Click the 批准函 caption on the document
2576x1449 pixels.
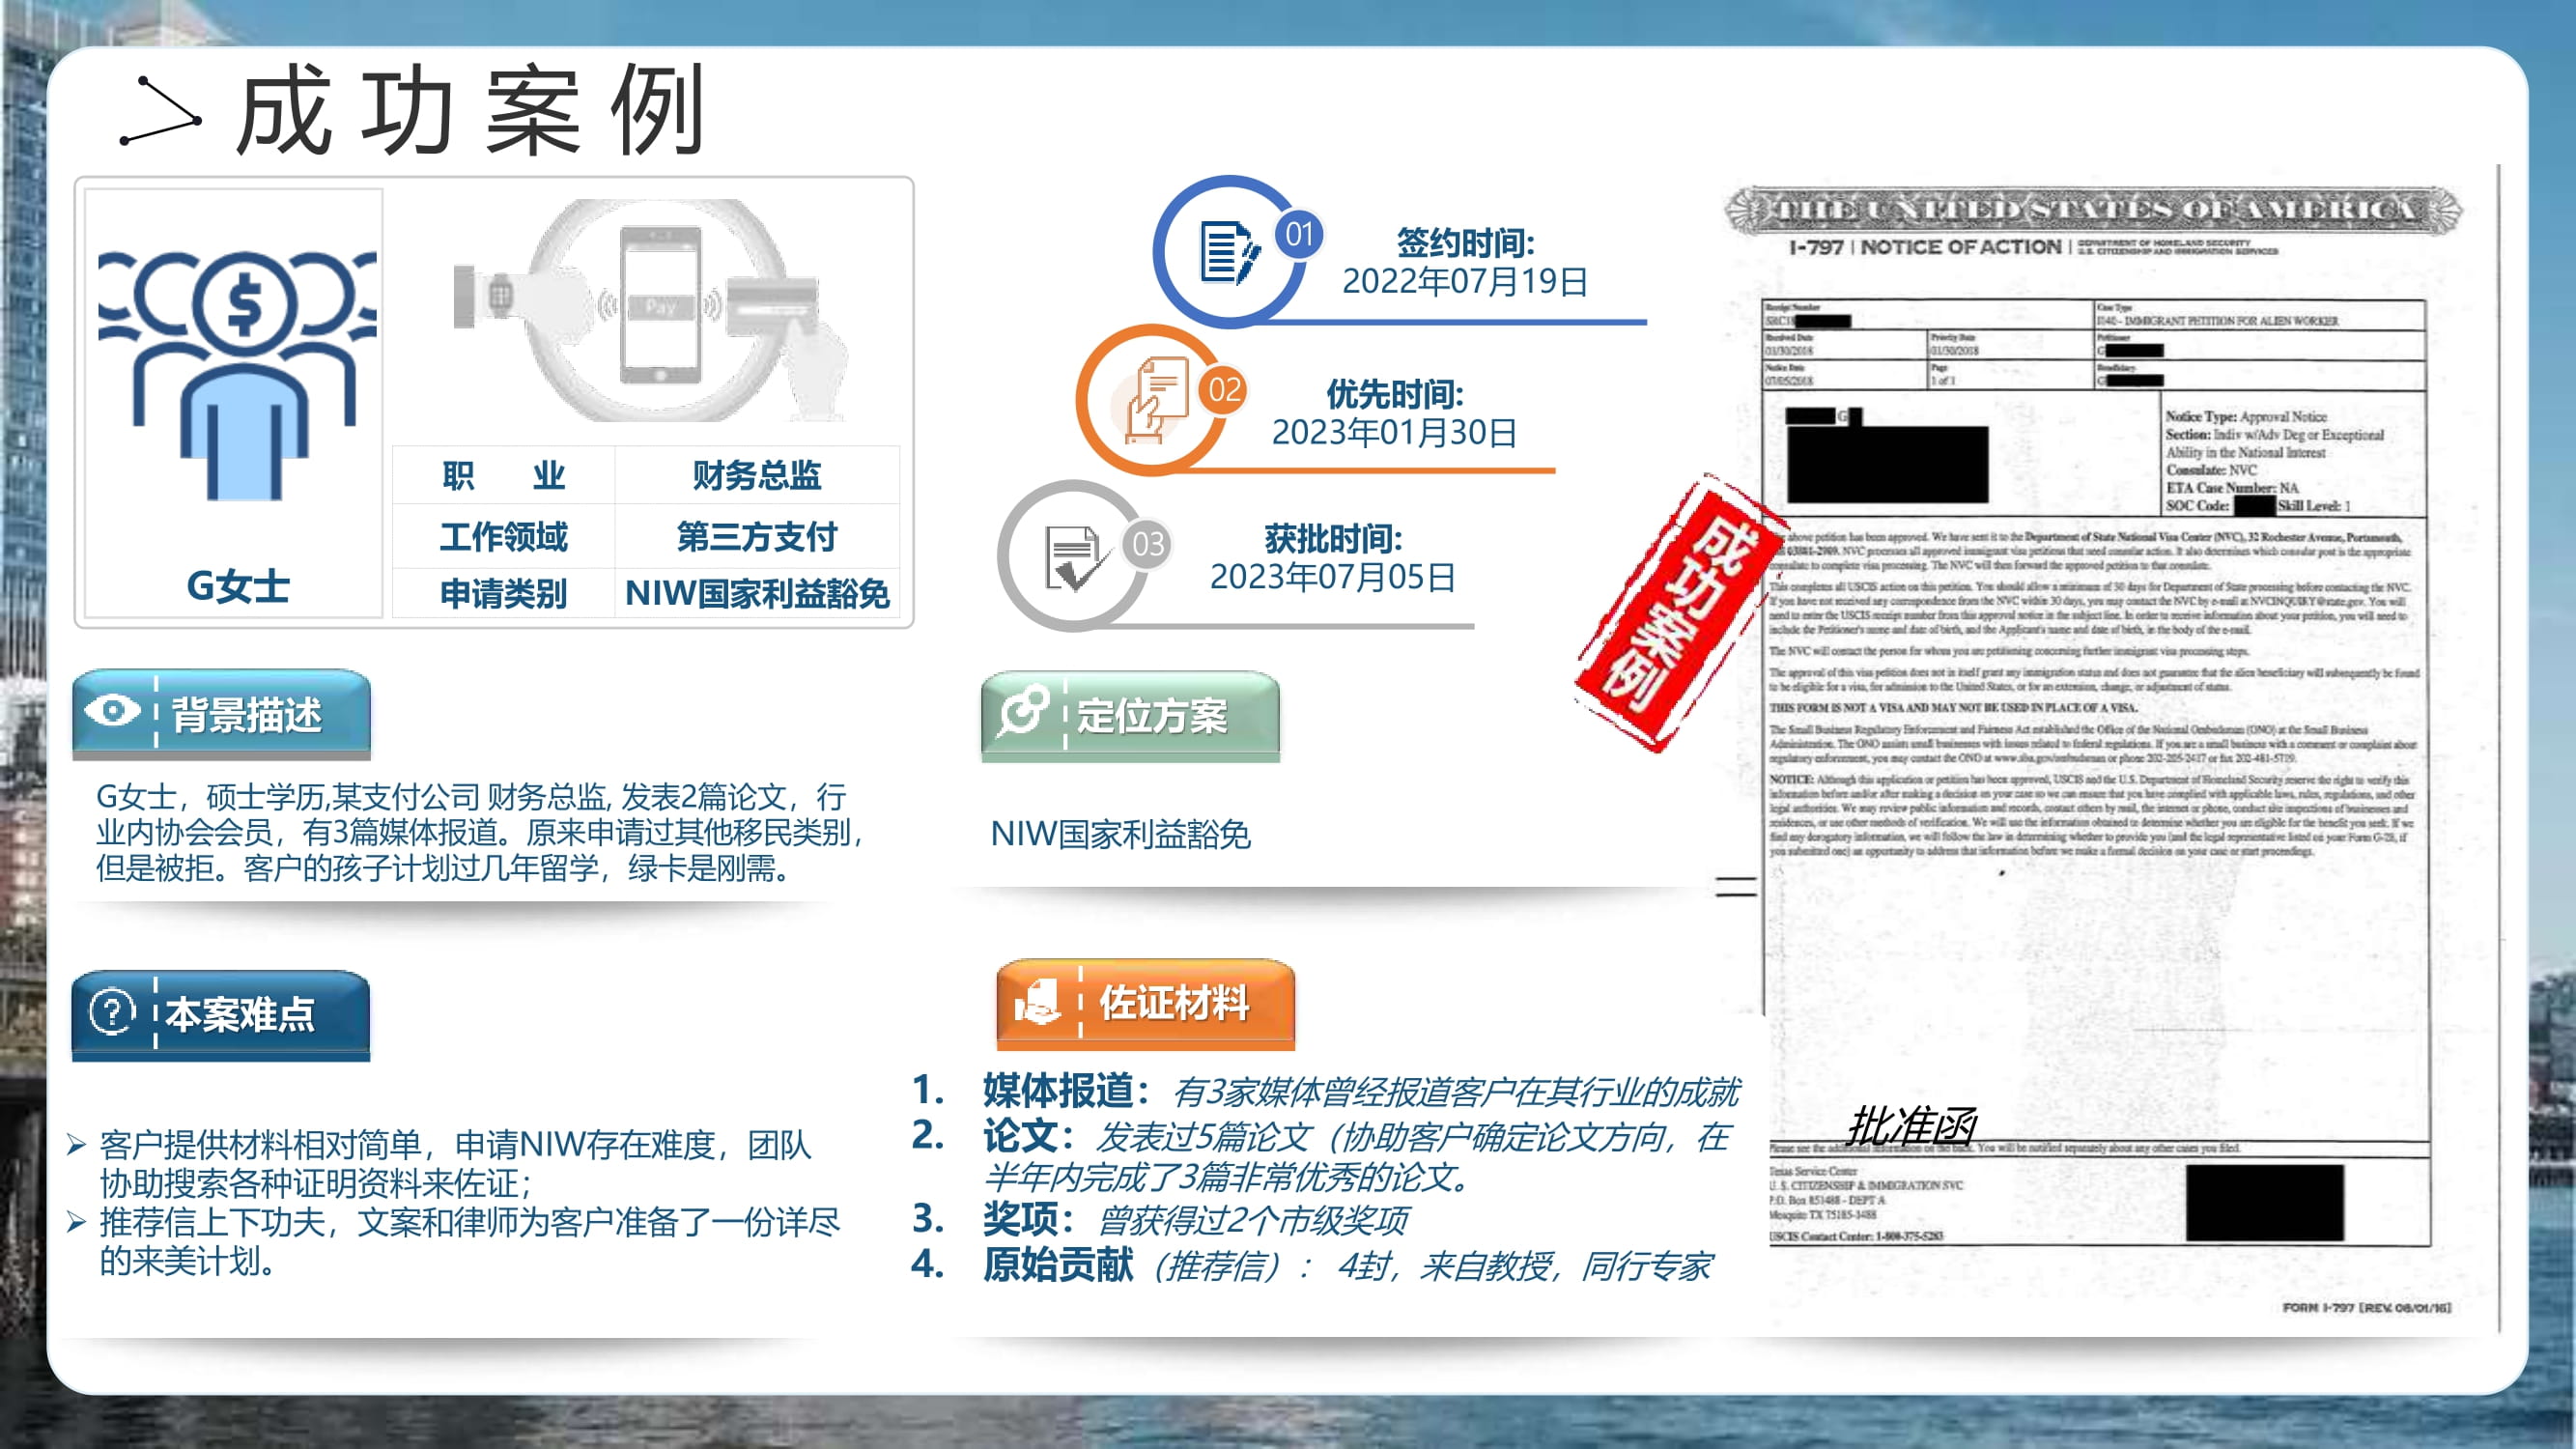click(x=1911, y=1125)
